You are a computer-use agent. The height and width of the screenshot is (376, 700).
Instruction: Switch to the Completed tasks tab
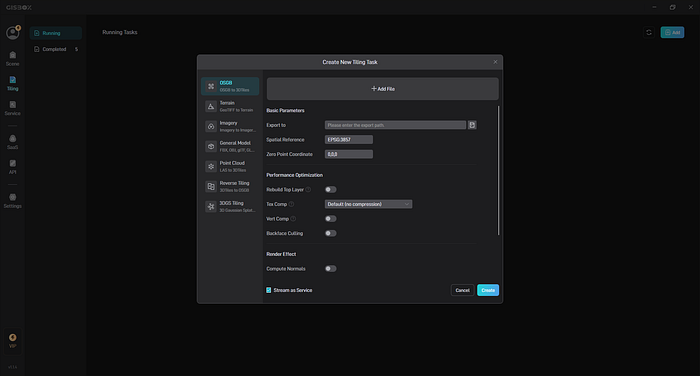pos(55,49)
